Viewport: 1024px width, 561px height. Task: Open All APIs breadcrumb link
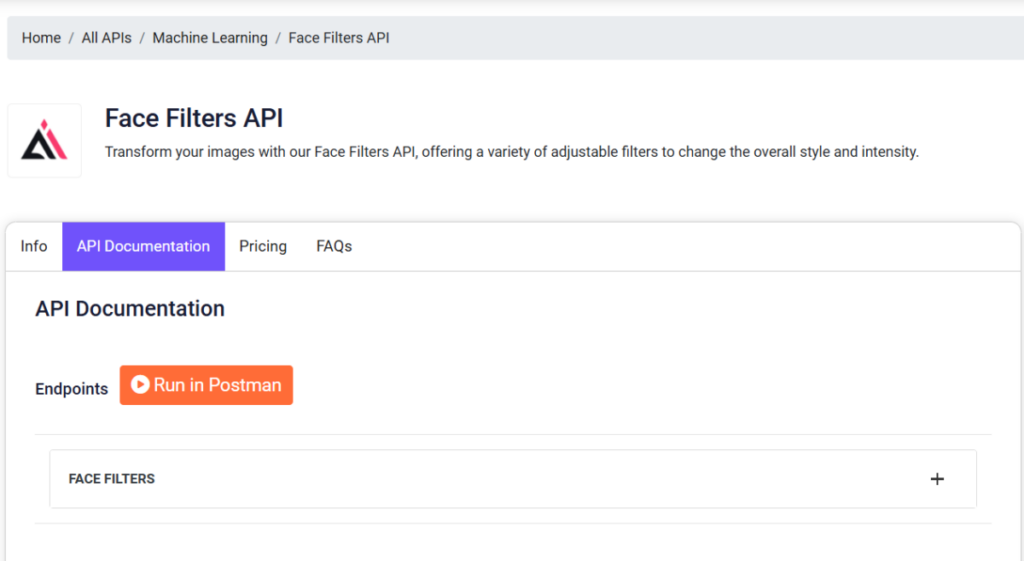point(106,38)
